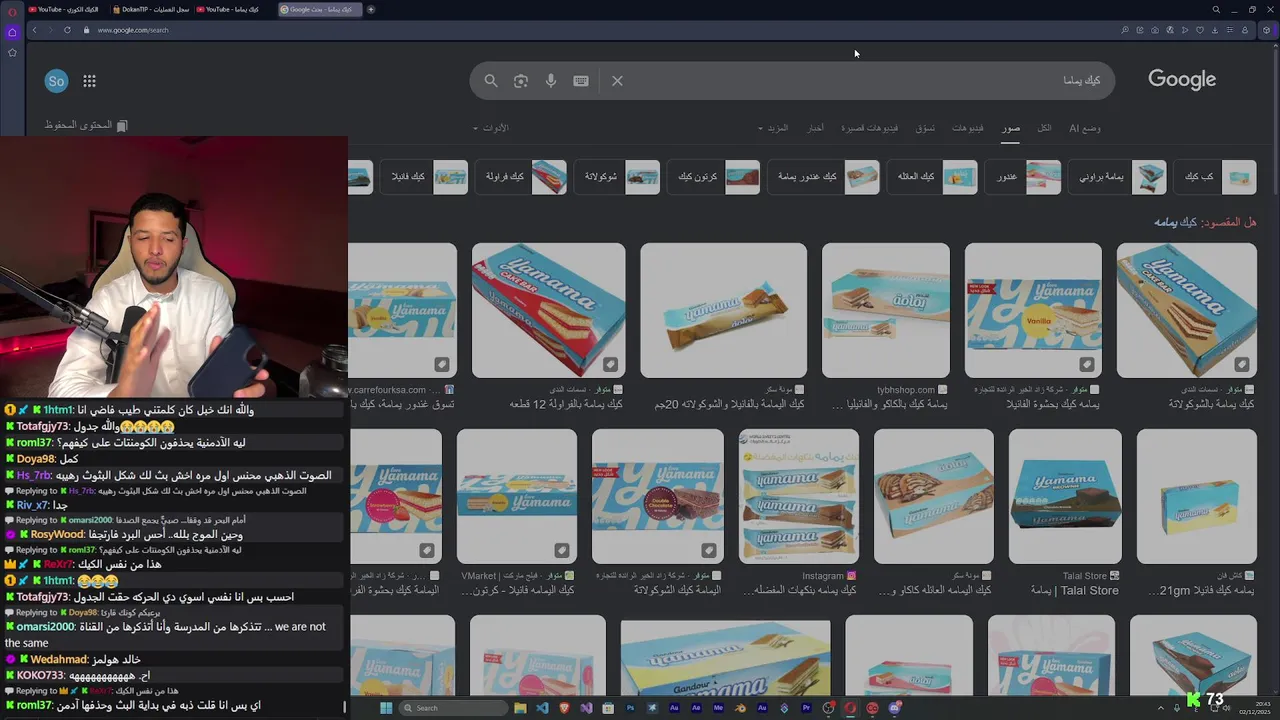Open saved content bookmark link

(85, 125)
